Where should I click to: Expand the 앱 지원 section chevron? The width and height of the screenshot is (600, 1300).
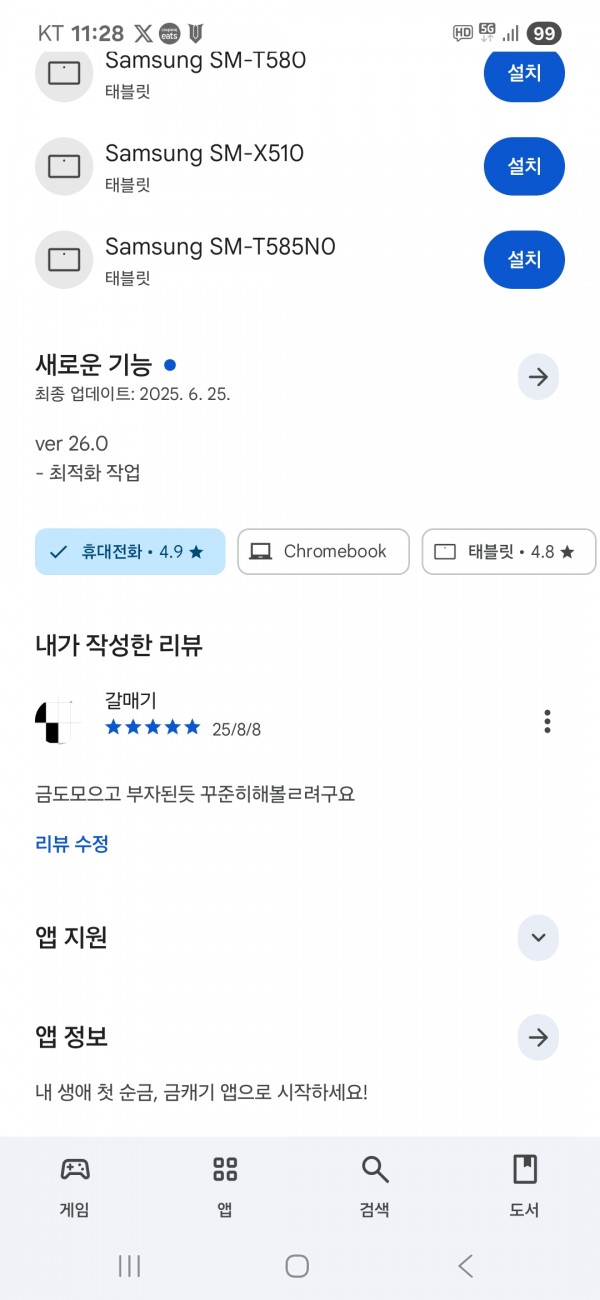point(538,938)
